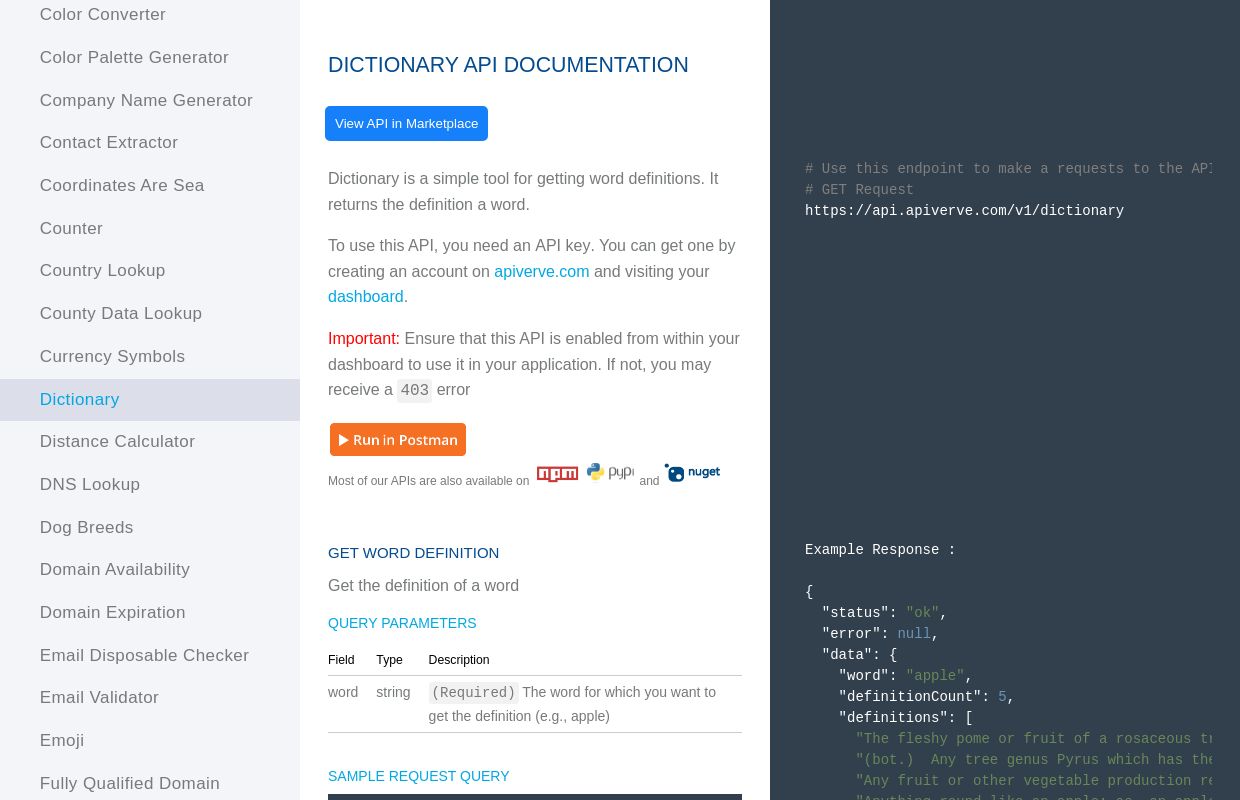The image size is (1240, 800).
Task: Navigate to Email Disposable Checker
Action: point(150,656)
